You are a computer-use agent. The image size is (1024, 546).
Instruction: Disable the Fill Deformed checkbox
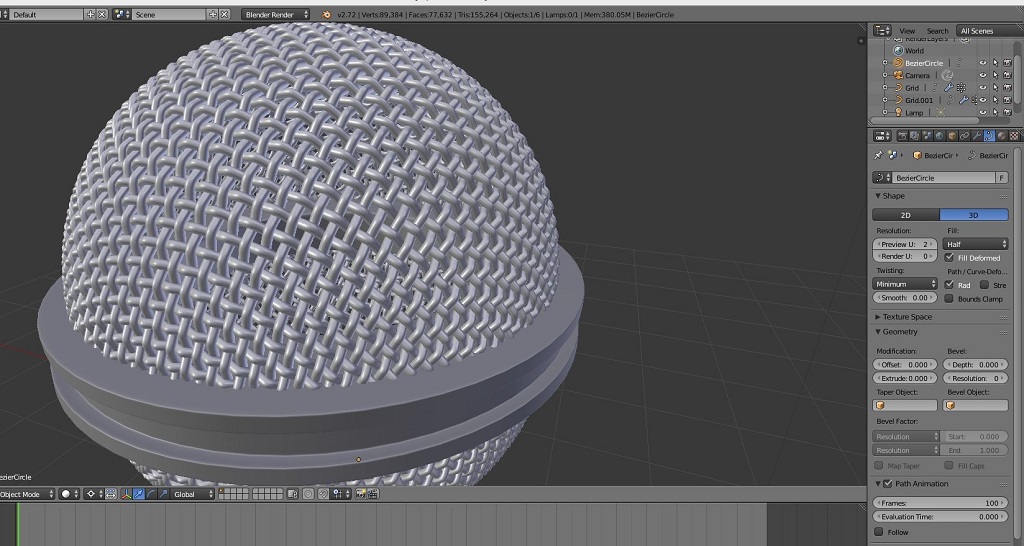coord(949,257)
